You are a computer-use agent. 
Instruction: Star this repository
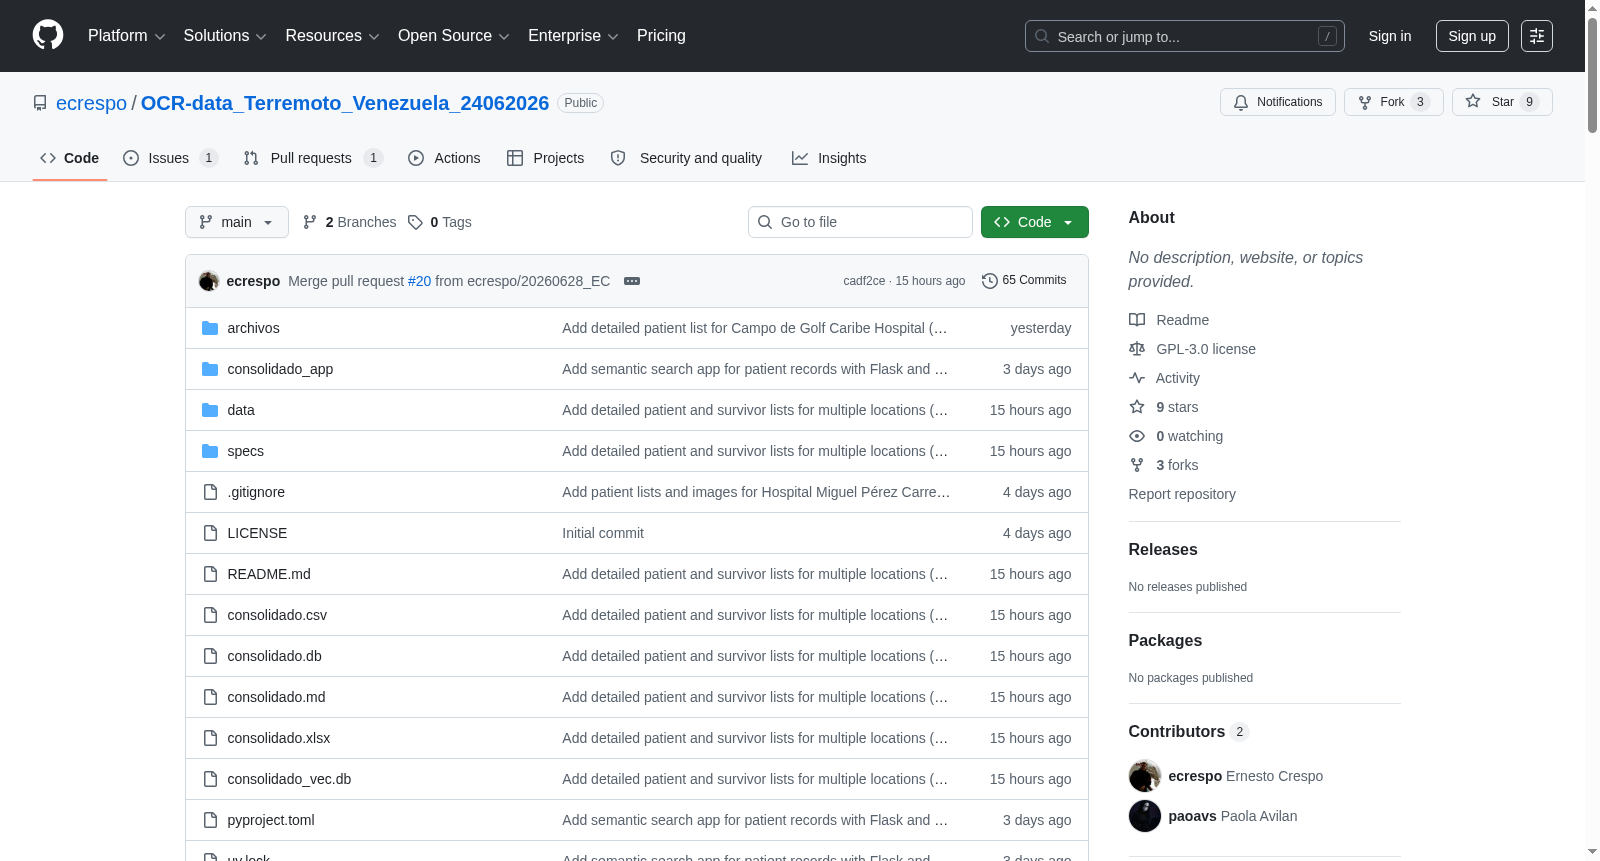pos(1502,102)
